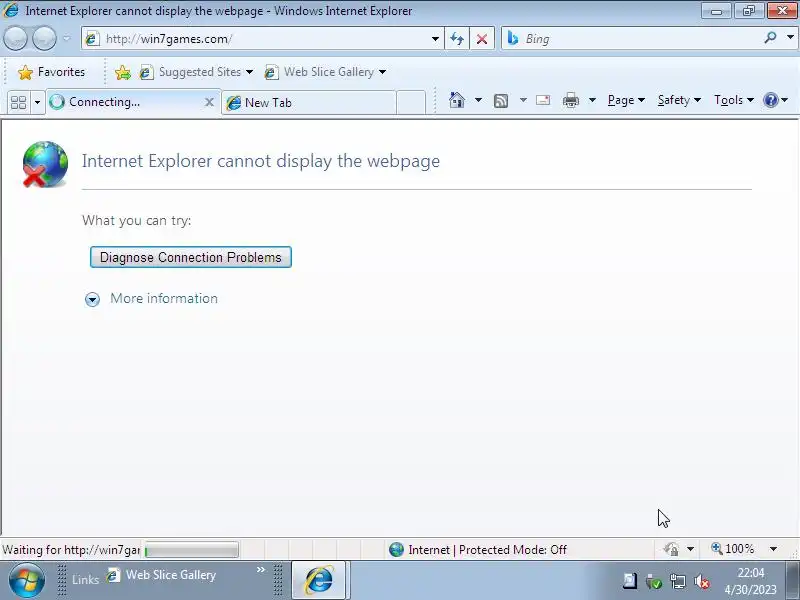Click the Links toolbar label on taskbar
800x600 pixels.
(x=85, y=580)
